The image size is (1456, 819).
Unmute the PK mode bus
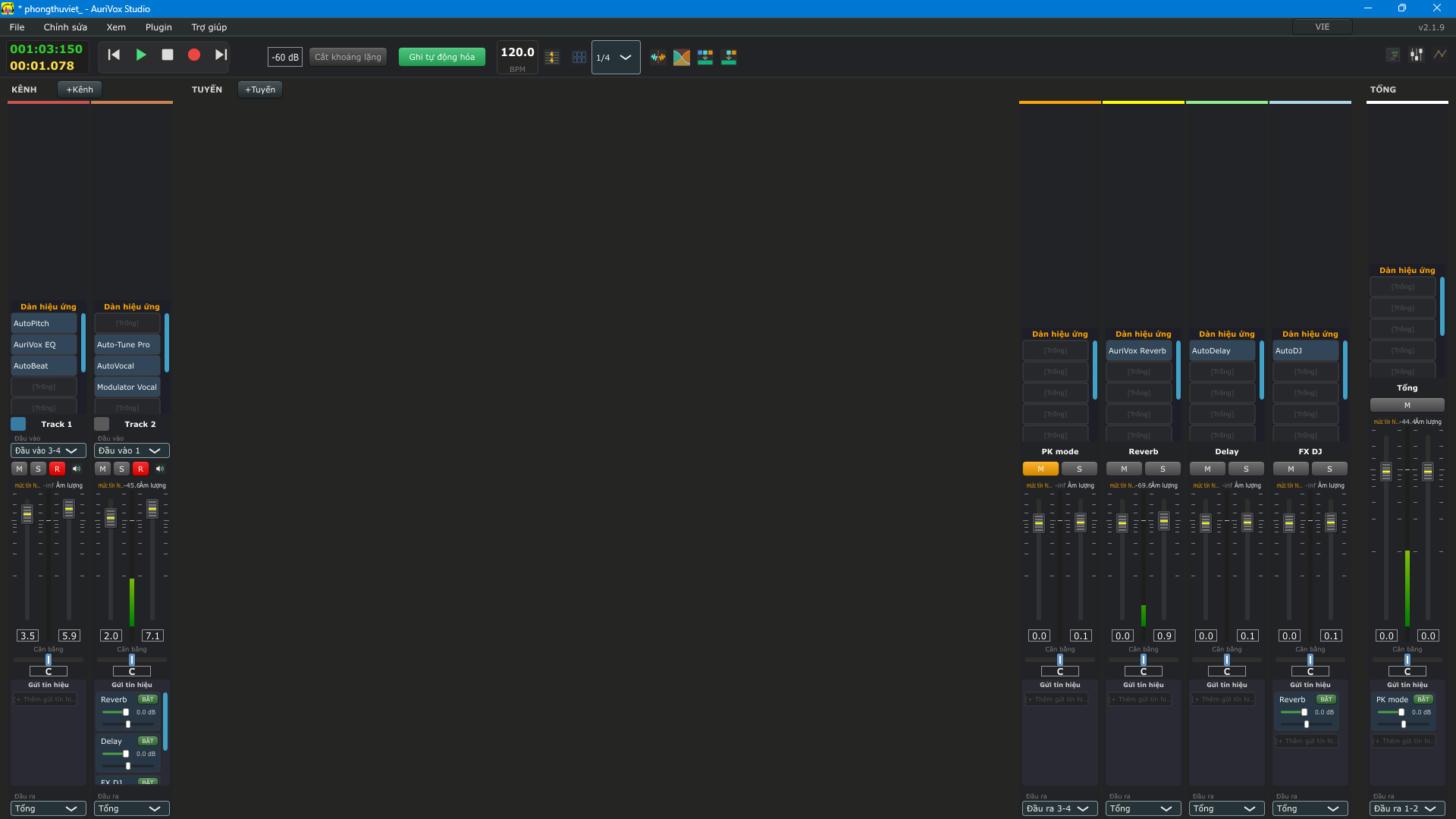[x=1040, y=468]
